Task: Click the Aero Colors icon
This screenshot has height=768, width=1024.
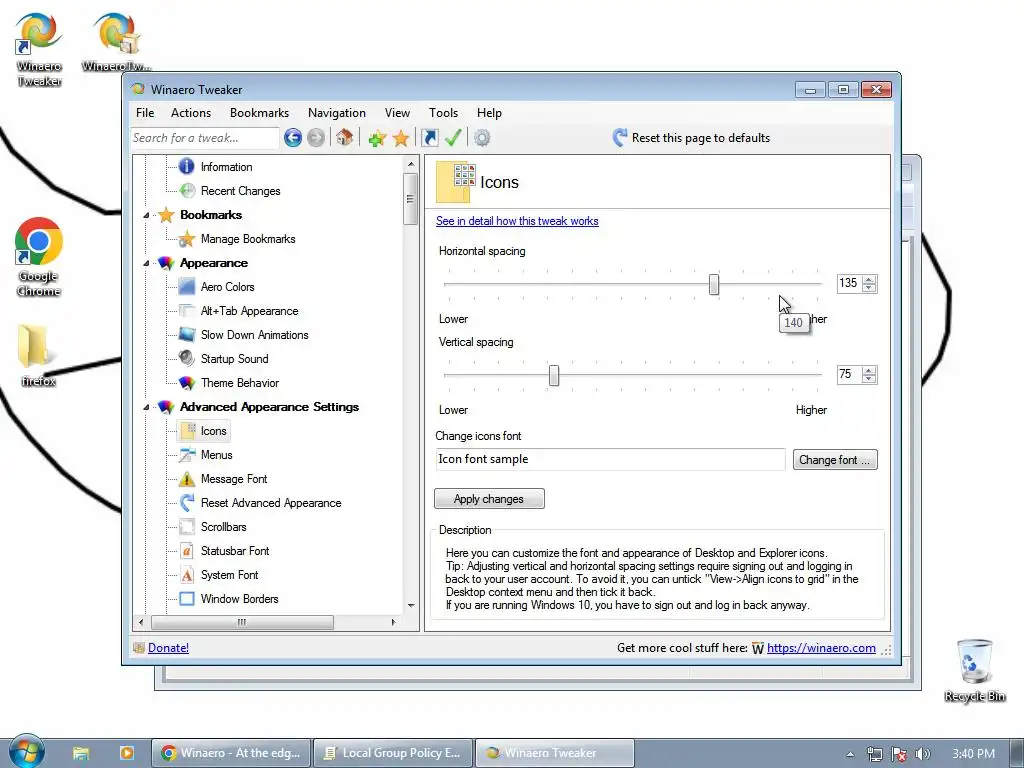Action: [187, 287]
